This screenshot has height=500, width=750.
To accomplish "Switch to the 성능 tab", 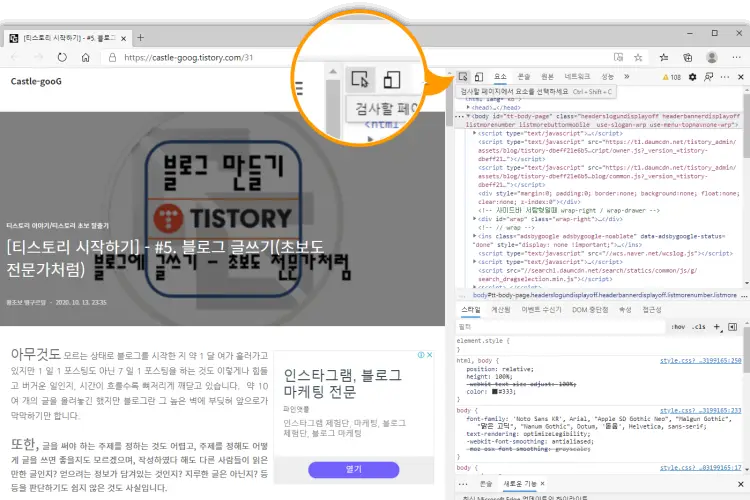I will [607, 77].
